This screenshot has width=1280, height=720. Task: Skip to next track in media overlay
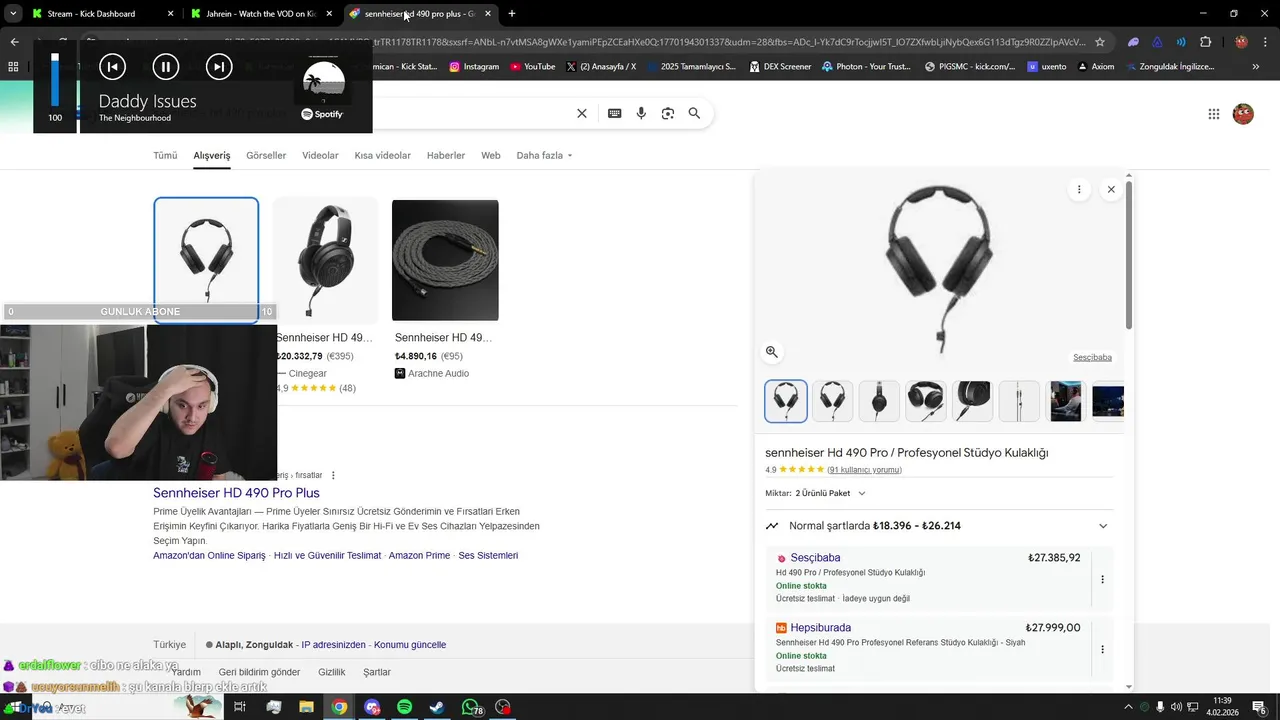point(218,67)
